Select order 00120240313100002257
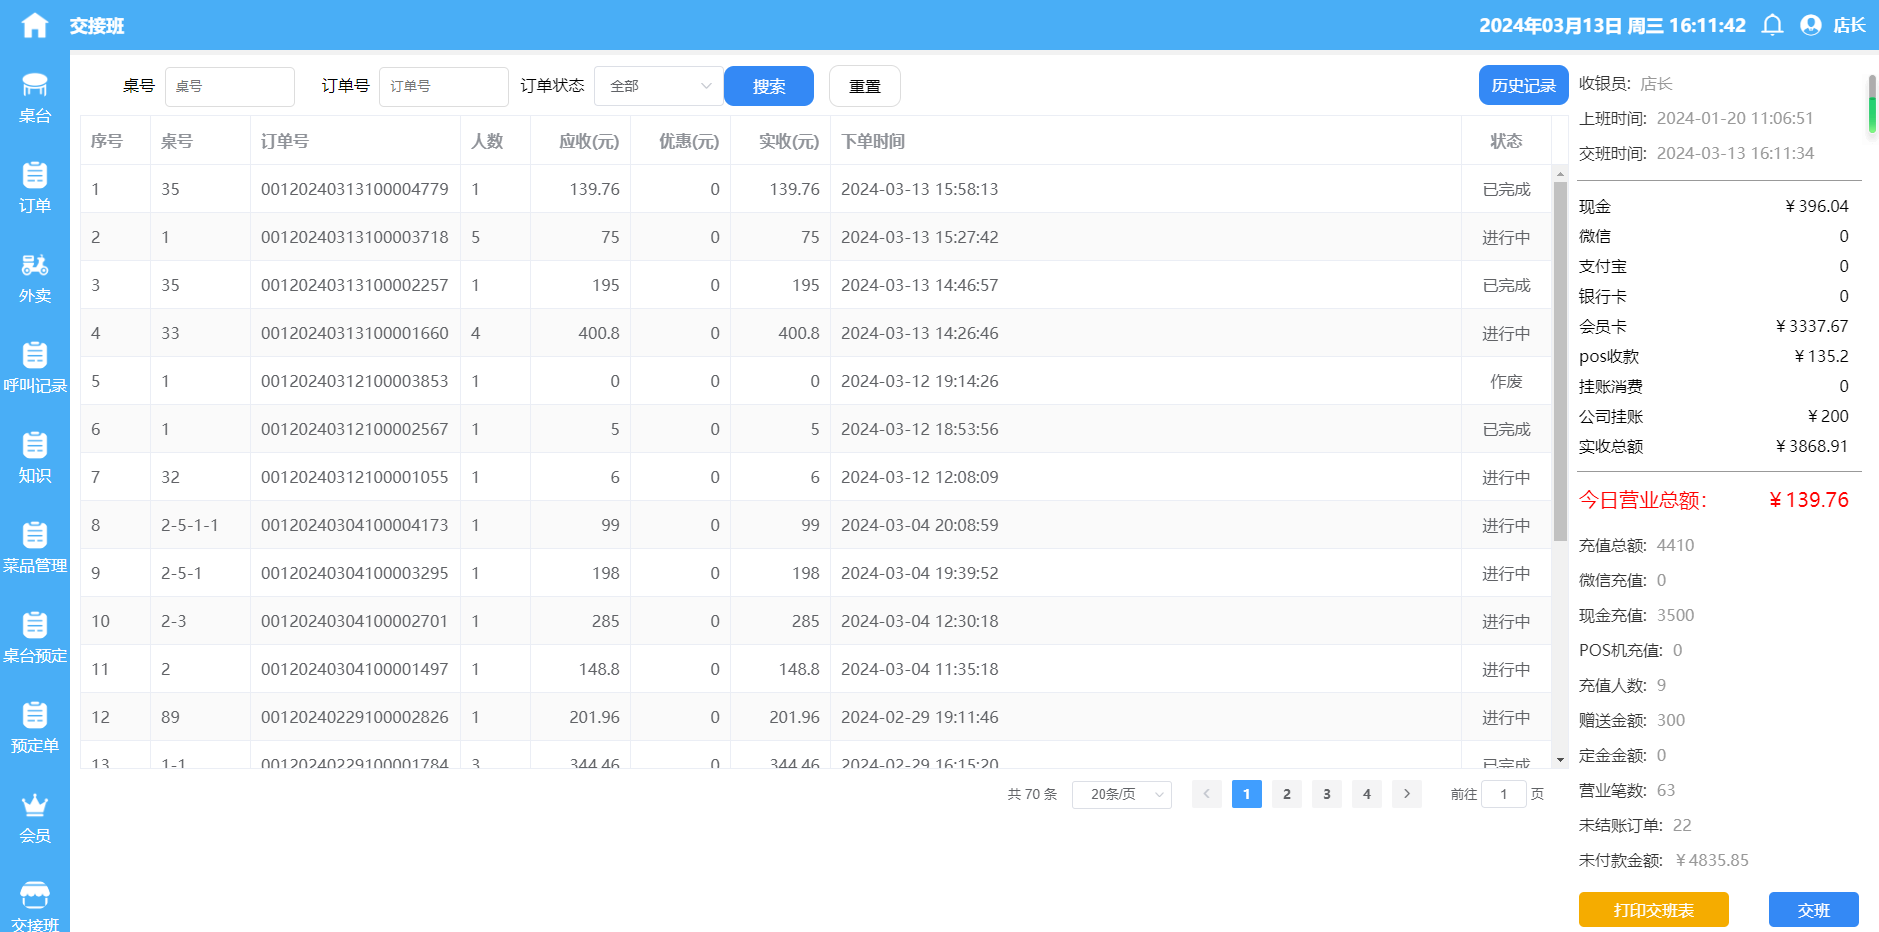The image size is (1879, 932). [355, 285]
